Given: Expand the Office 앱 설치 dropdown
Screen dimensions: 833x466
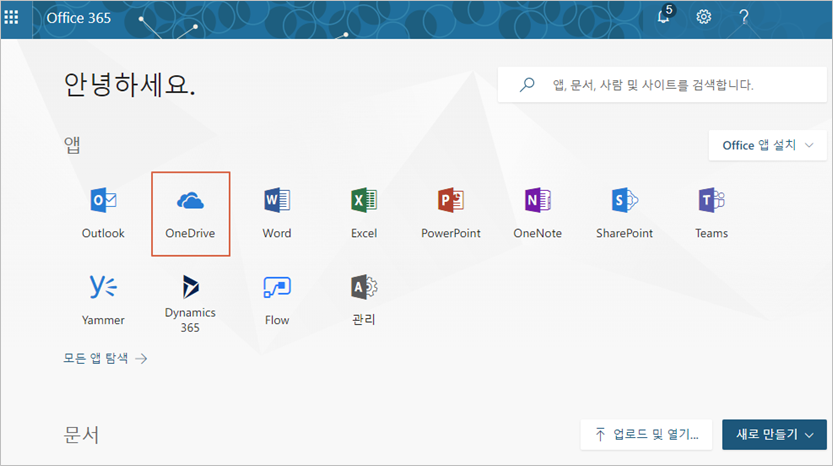Looking at the screenshot, I should click(768, 145).
